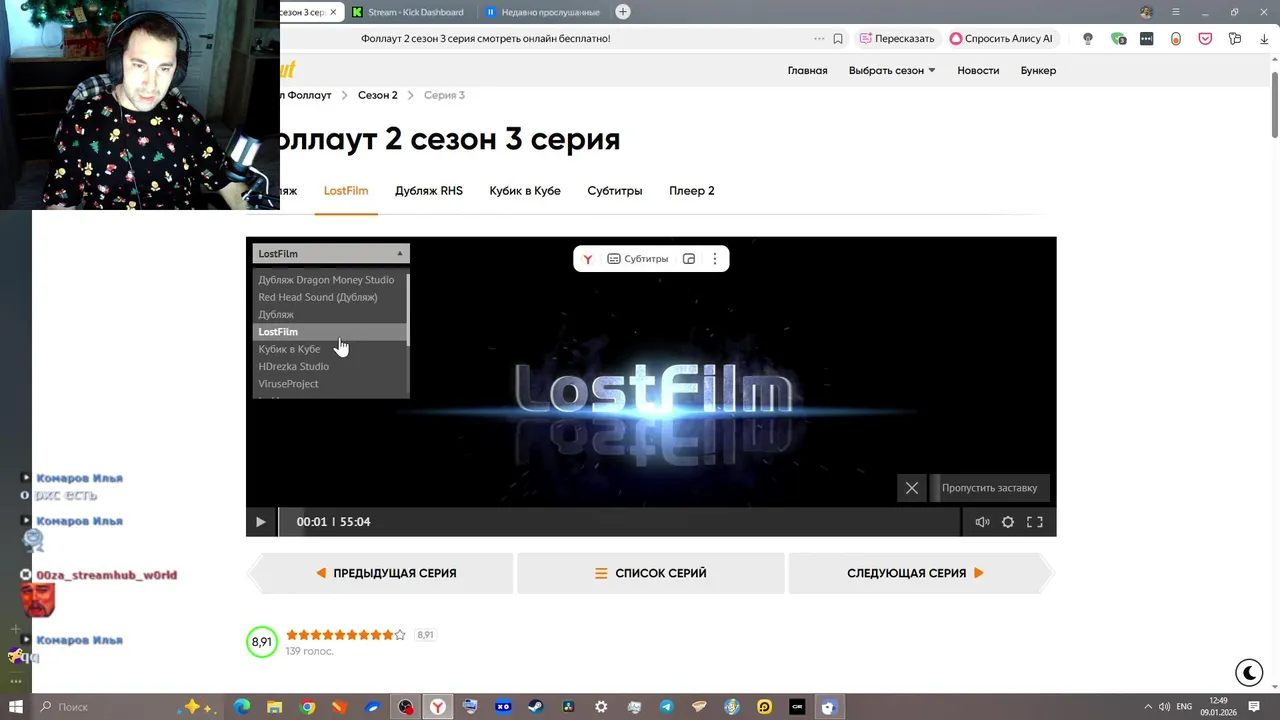Switch to Дубляж RHS tab
The image size is (1280, 720).
click(x=428, y=191)
